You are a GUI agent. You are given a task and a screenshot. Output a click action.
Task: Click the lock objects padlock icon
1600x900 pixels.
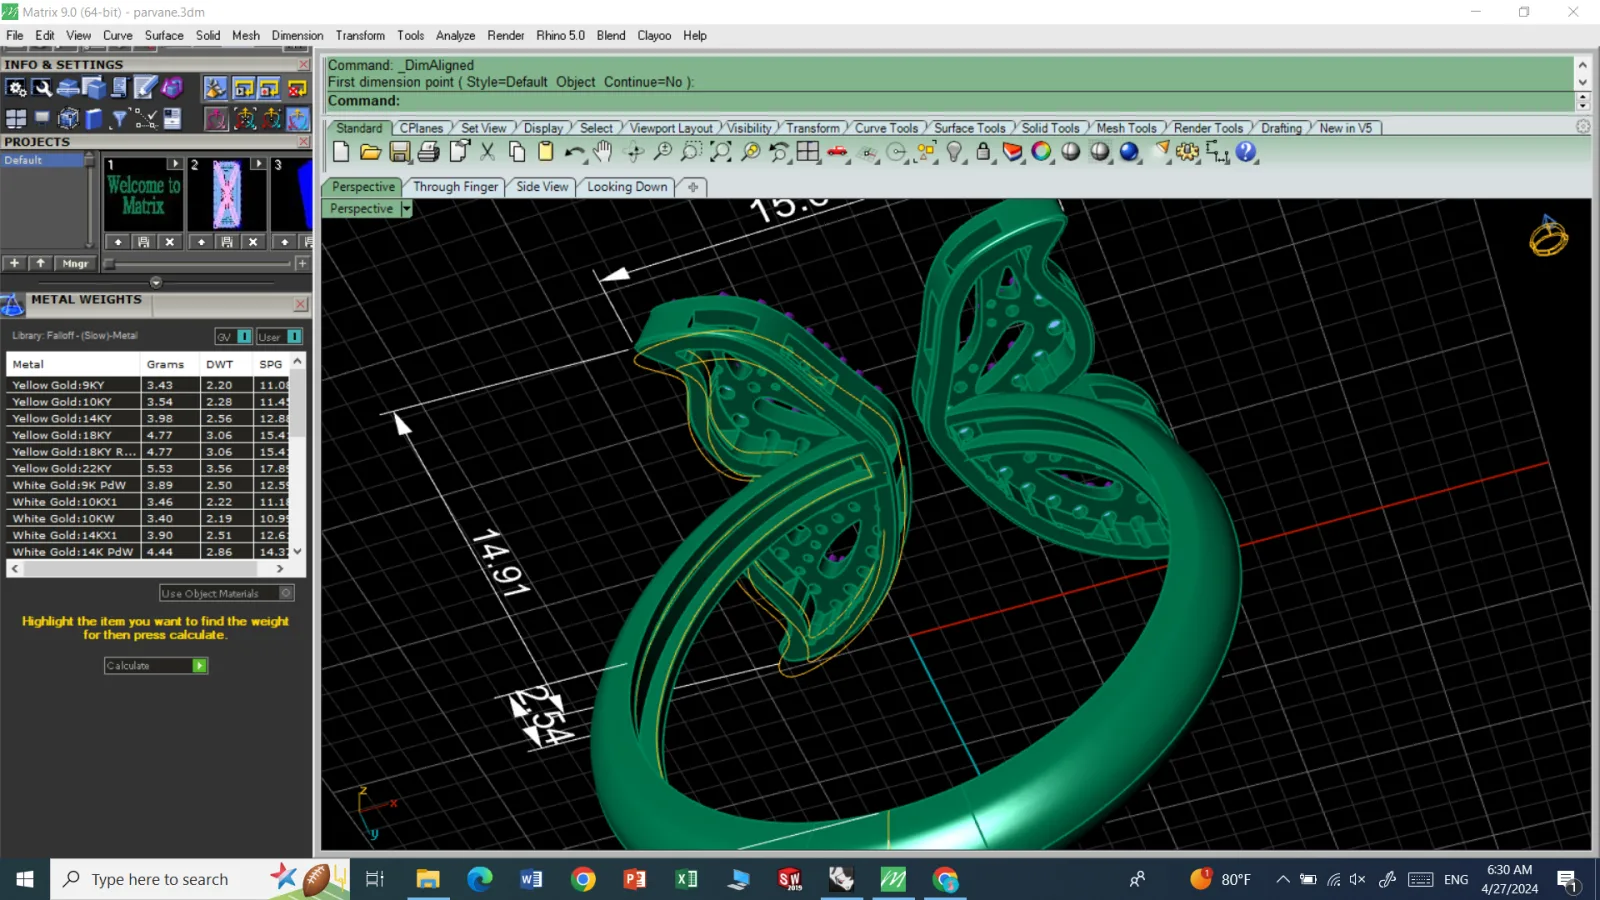pyautogui.click(x=983, y=152)
